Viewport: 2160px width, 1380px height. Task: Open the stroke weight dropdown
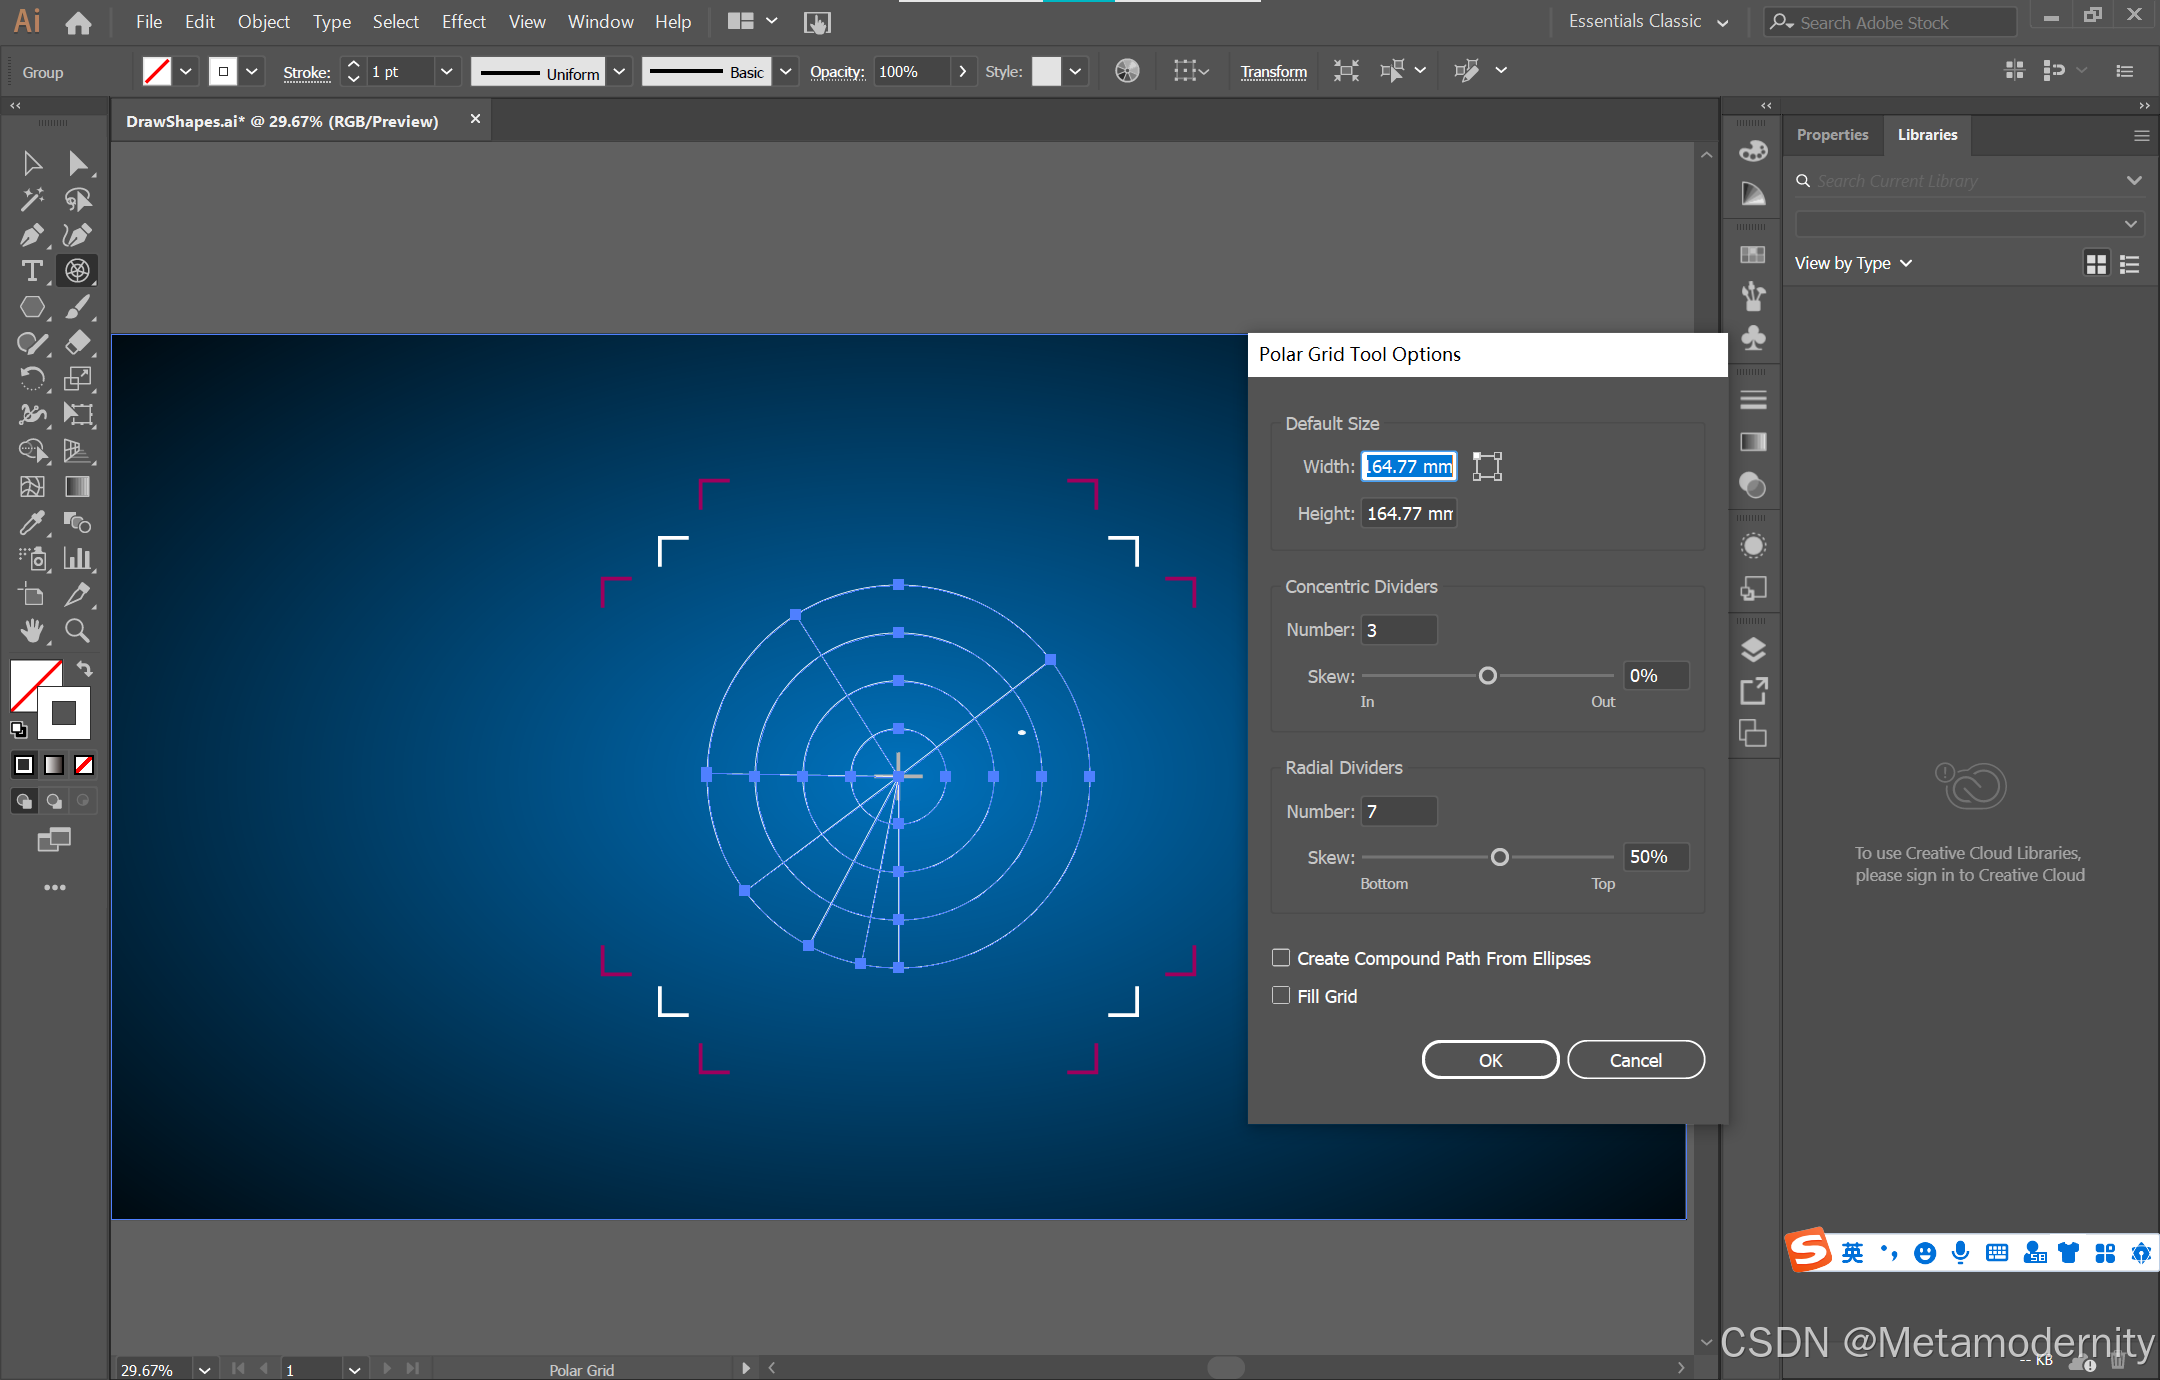(x=447, y=71)
